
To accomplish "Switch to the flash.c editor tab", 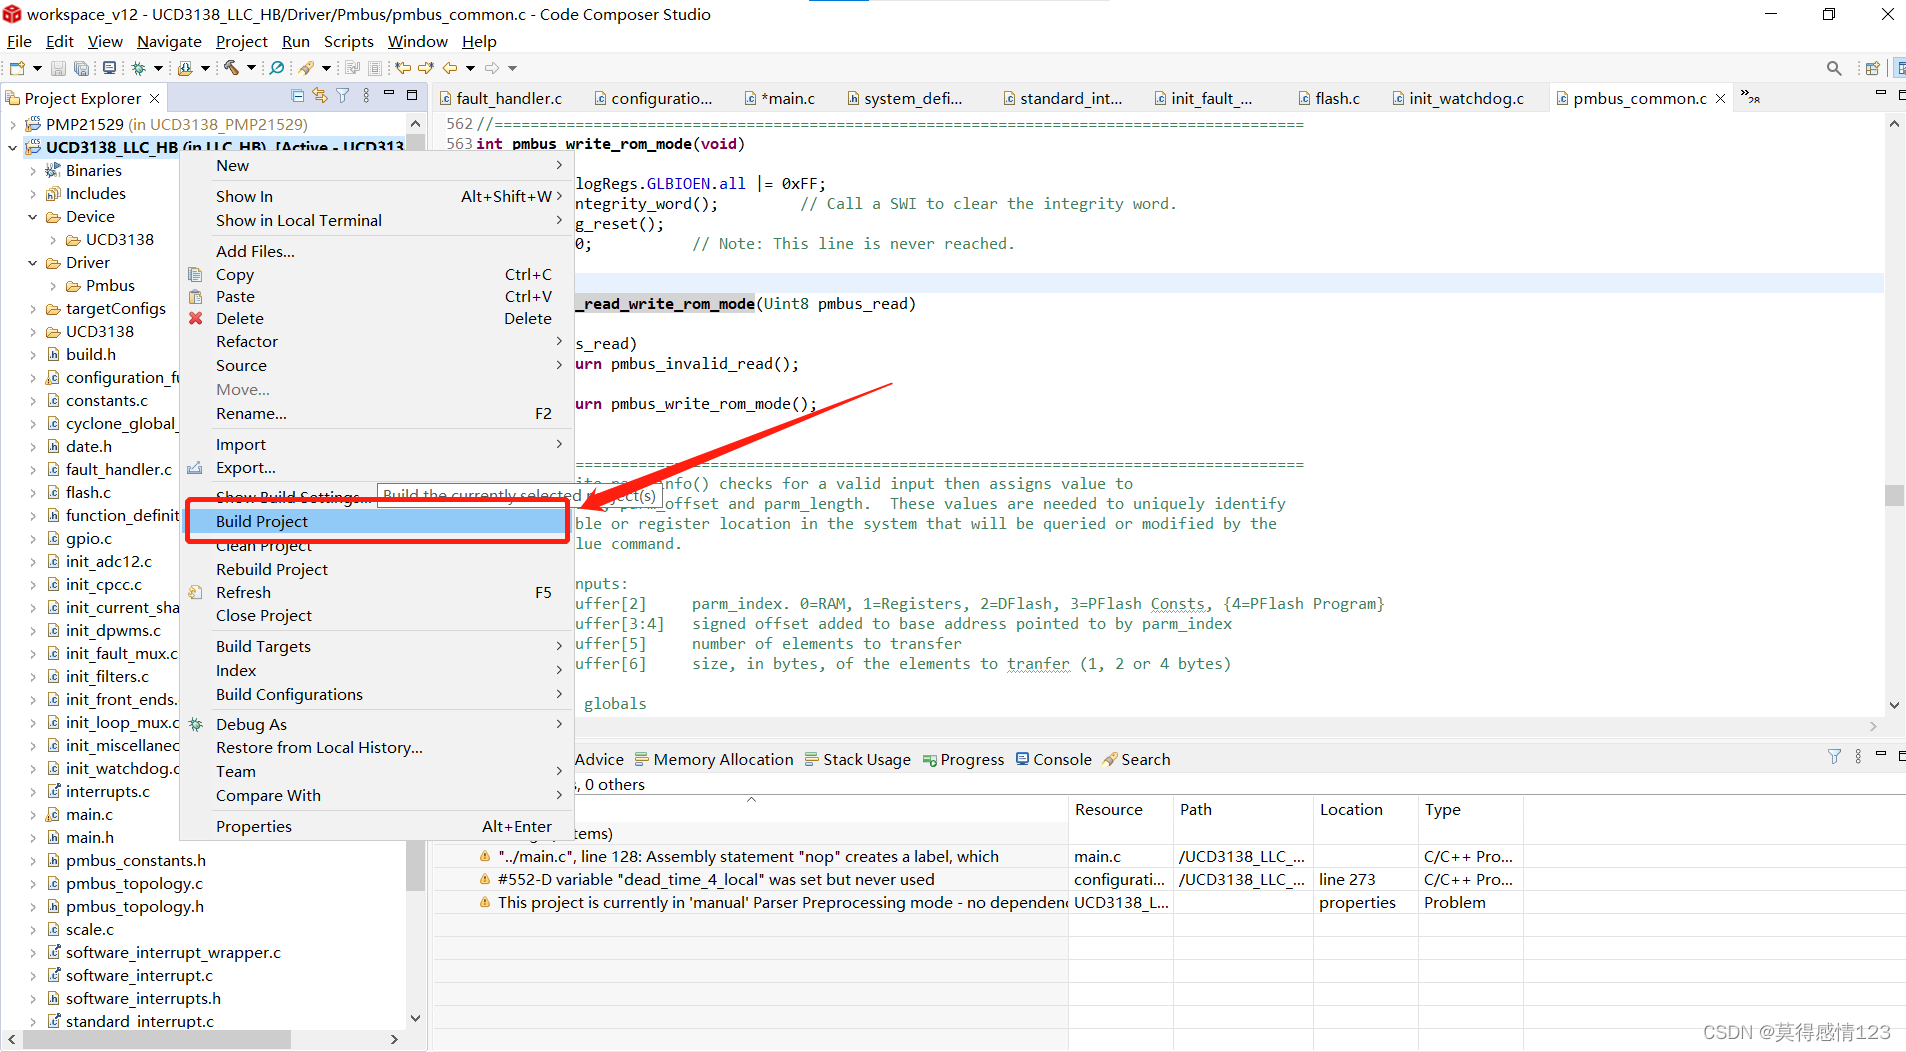I will pyautogui.click(x=1329, y=98).
